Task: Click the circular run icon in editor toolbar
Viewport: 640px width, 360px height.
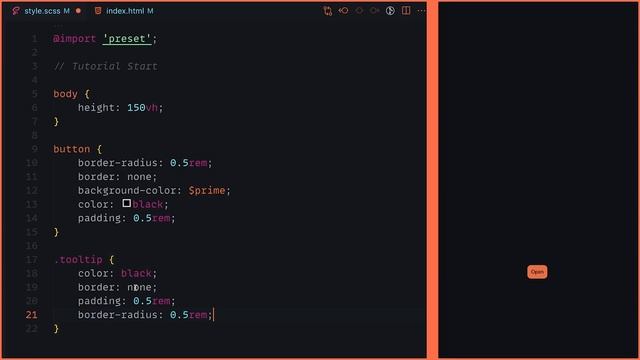Action: (390, 11)
